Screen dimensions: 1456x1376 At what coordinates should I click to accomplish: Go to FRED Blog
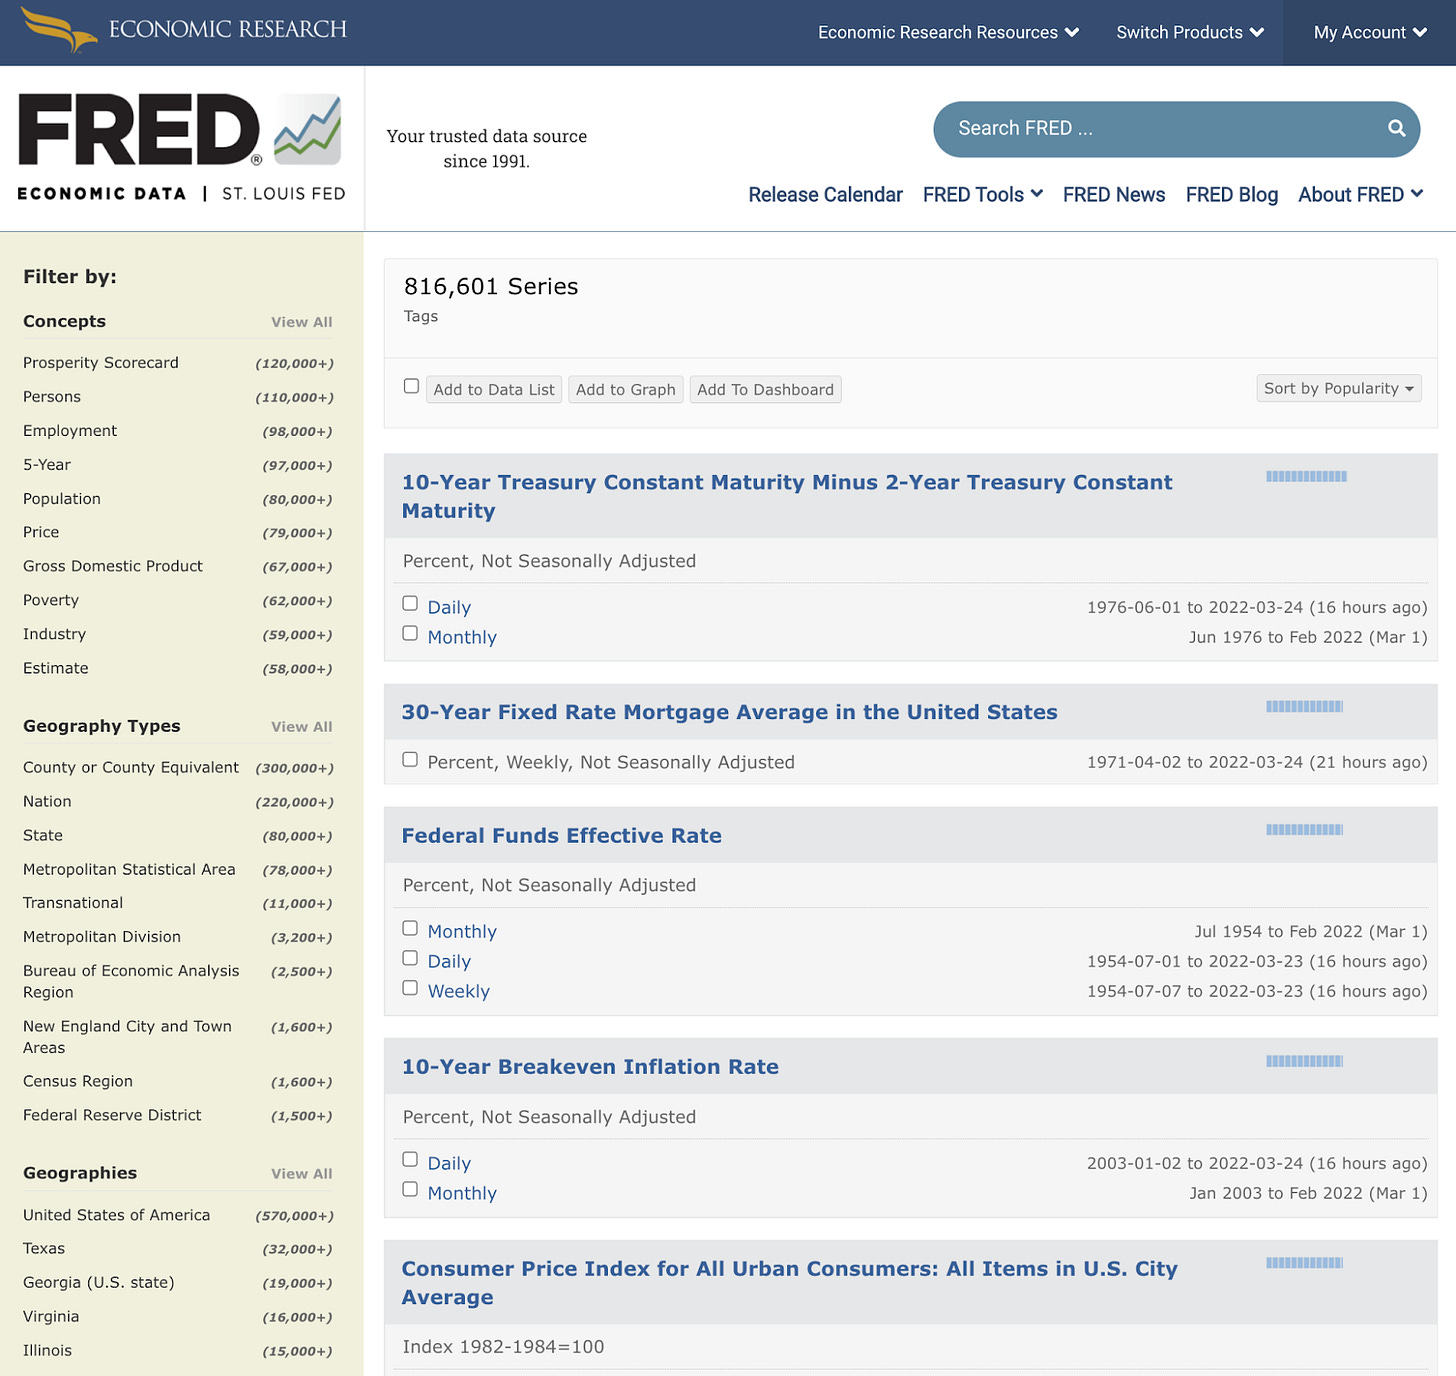pos(1232,194)
